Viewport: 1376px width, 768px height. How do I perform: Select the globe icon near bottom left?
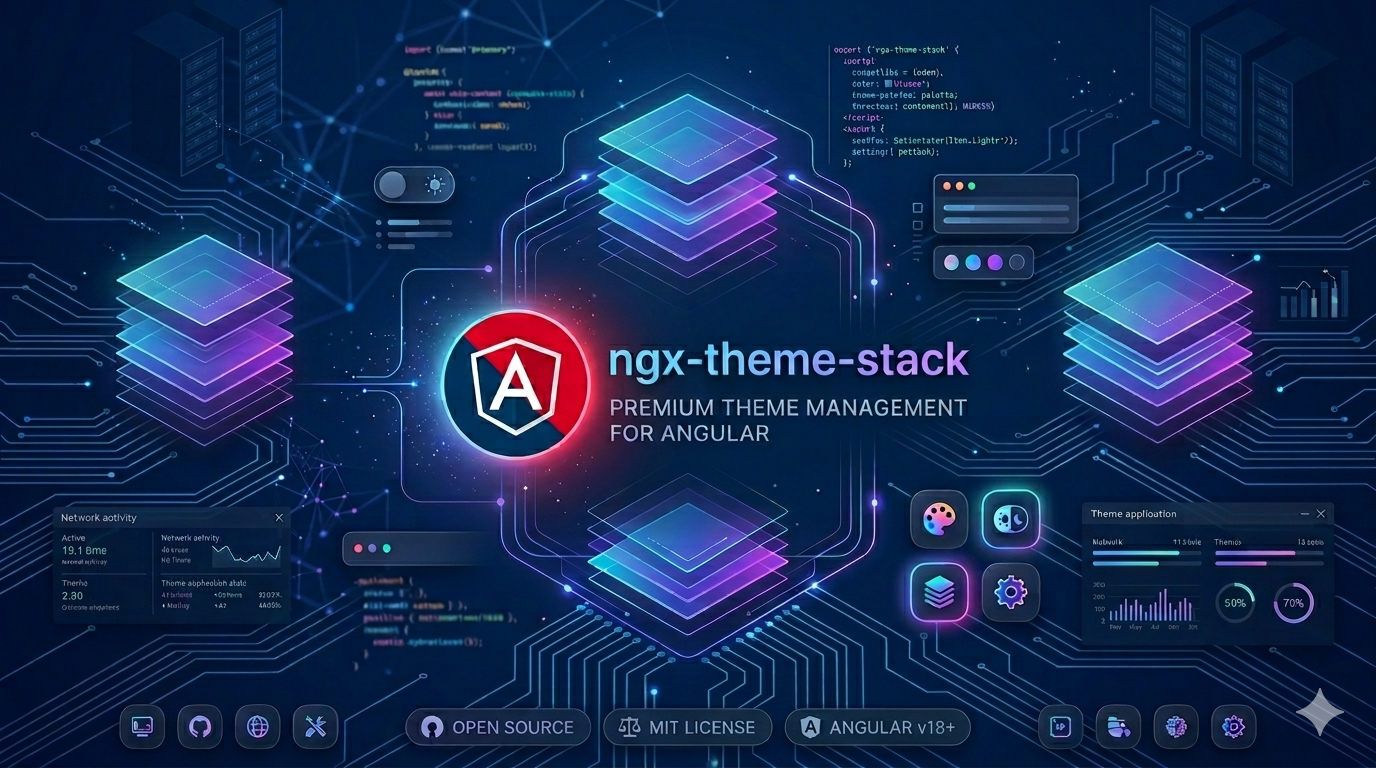257,727
